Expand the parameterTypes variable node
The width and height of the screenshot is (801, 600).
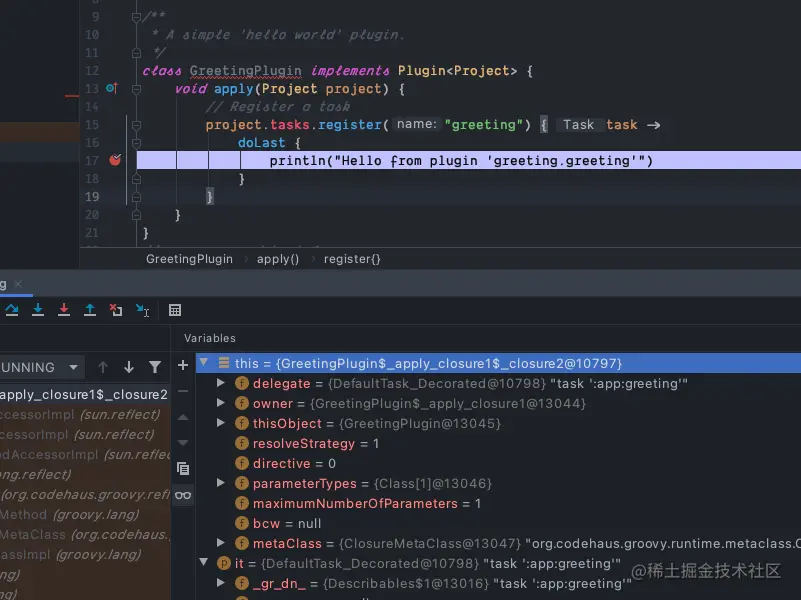(221, 483)
